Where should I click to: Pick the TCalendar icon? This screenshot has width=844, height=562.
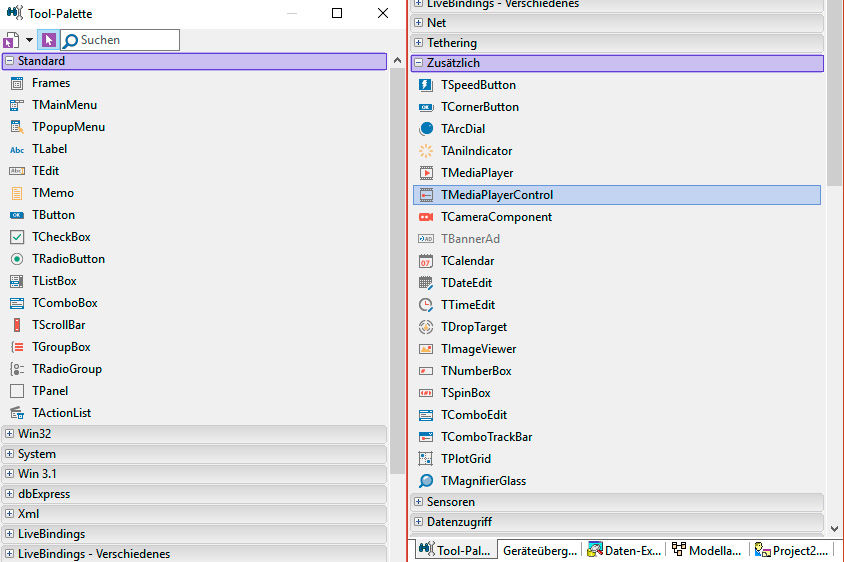tap(426, 261)
